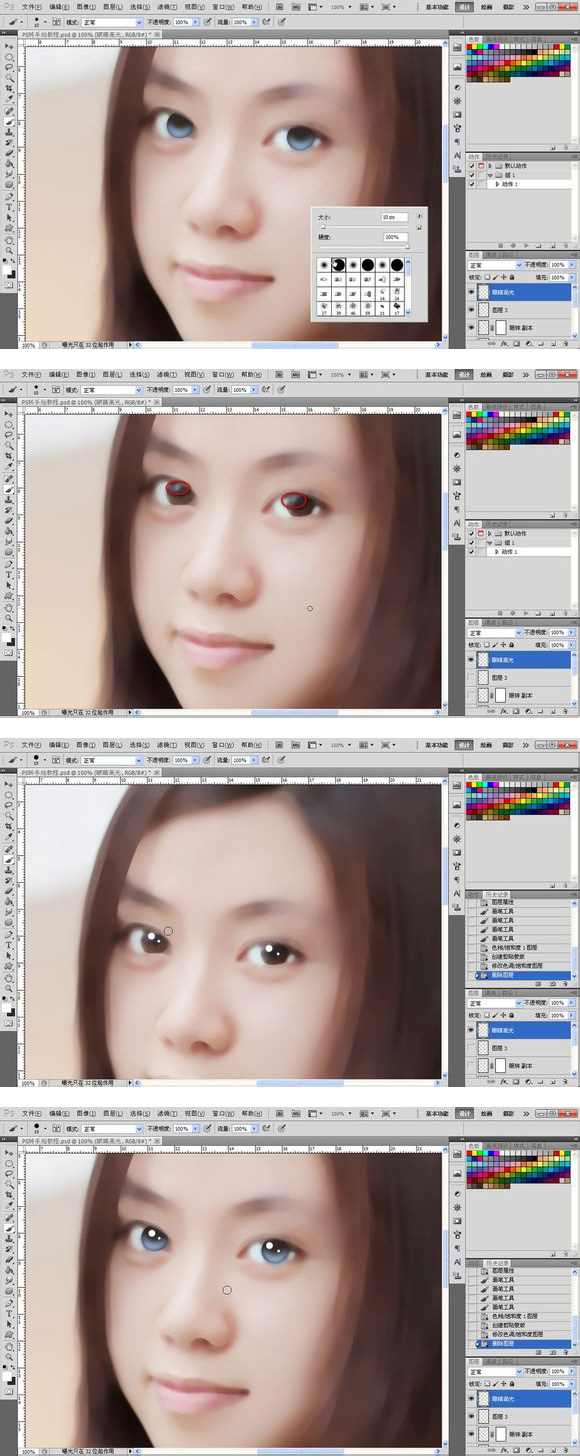Viewport: 580px width, 1456px height.
Task: Toggle airbrush icon in first screenshot's options bar
Action: (x=267, y=22)
